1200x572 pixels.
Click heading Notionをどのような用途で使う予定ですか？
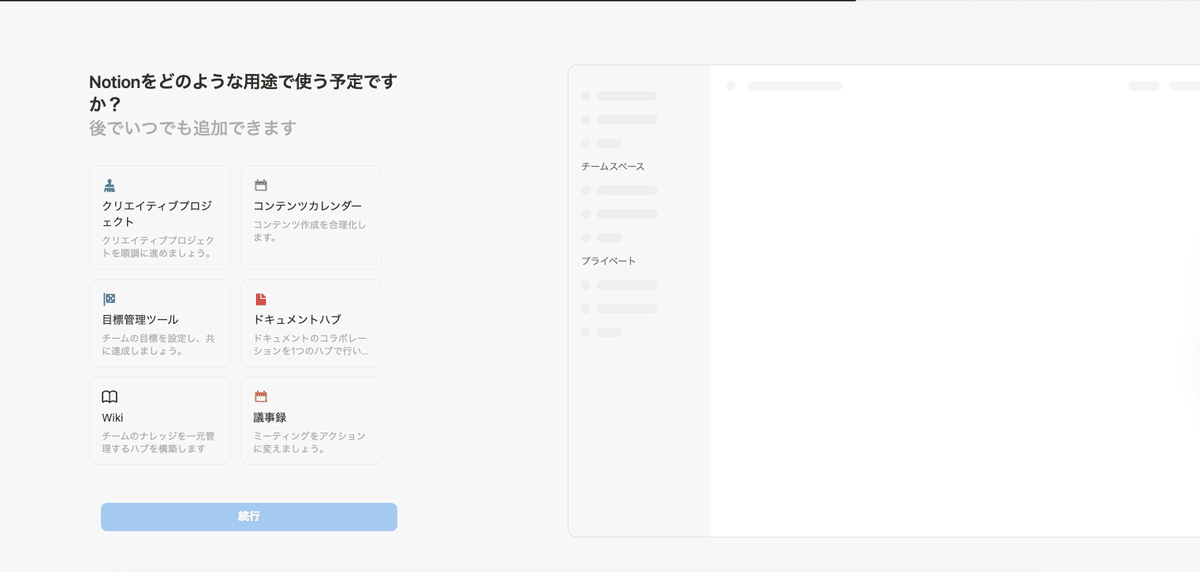coord(243,92)
